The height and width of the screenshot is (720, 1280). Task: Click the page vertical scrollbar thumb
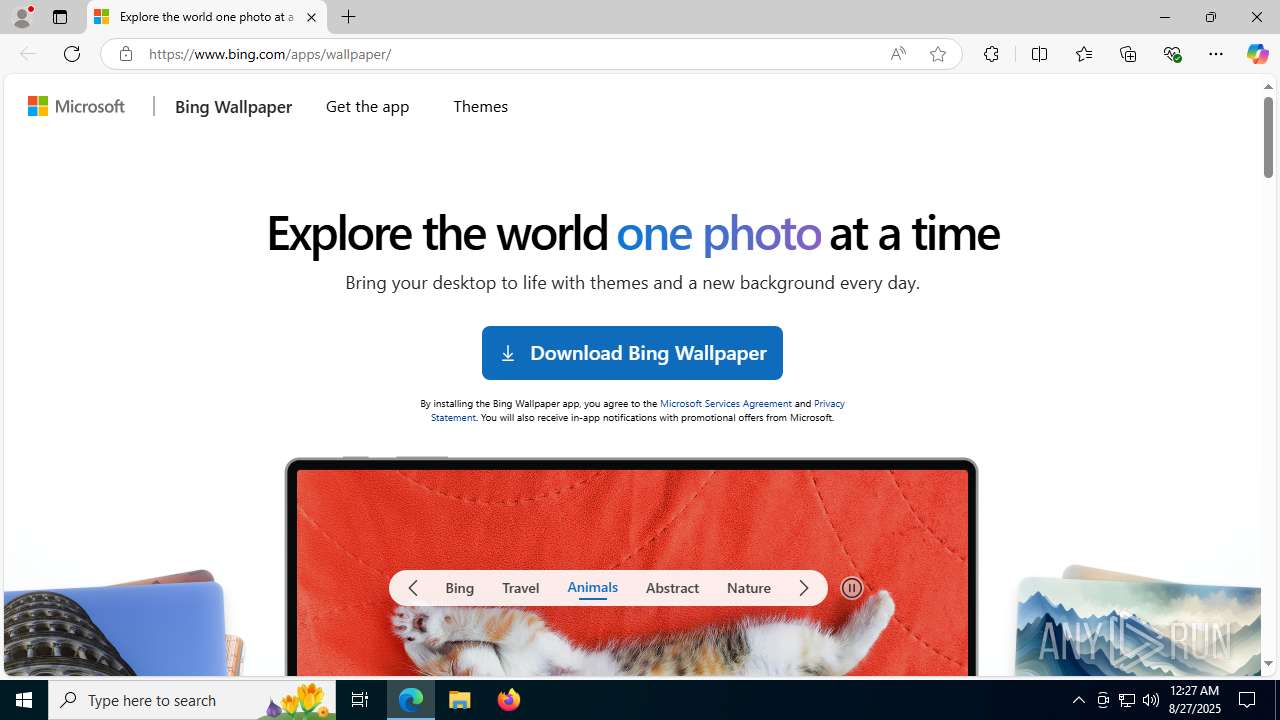coord(1268,137)
